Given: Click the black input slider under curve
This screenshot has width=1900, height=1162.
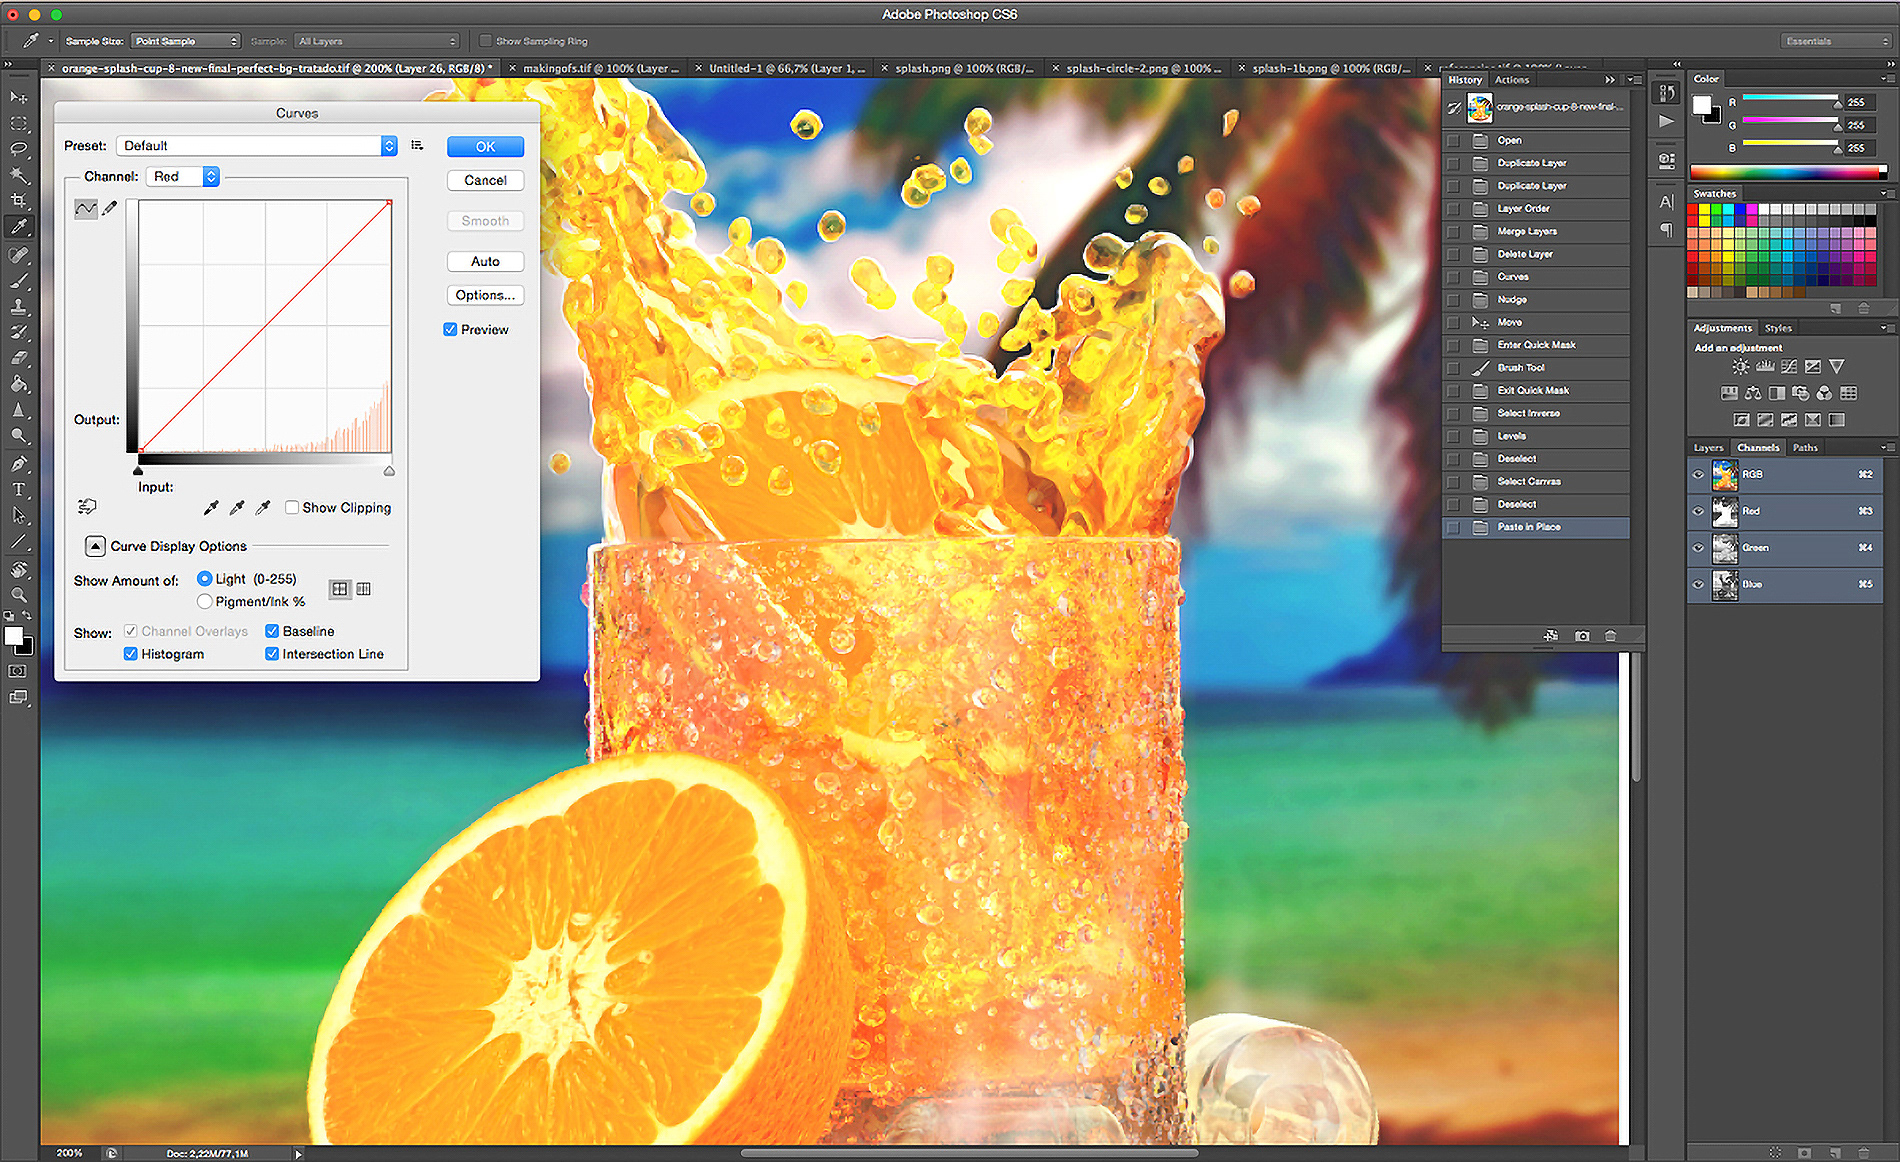Looking at the screenshot, I should [138, 471].
